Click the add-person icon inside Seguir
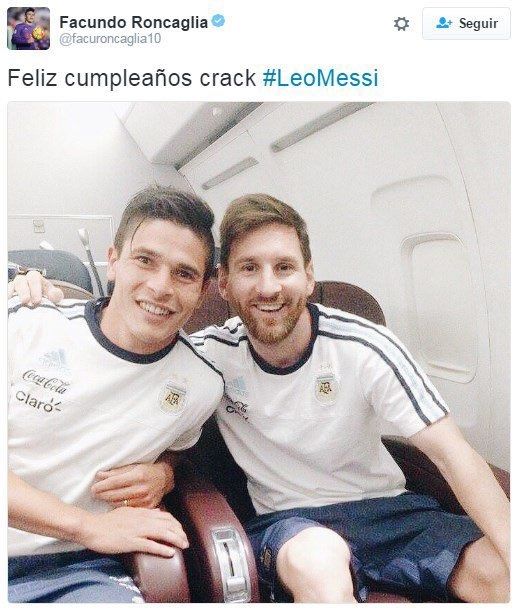This screenshot has height=610, width=516. pyautogui.click(x=444, y=23)
